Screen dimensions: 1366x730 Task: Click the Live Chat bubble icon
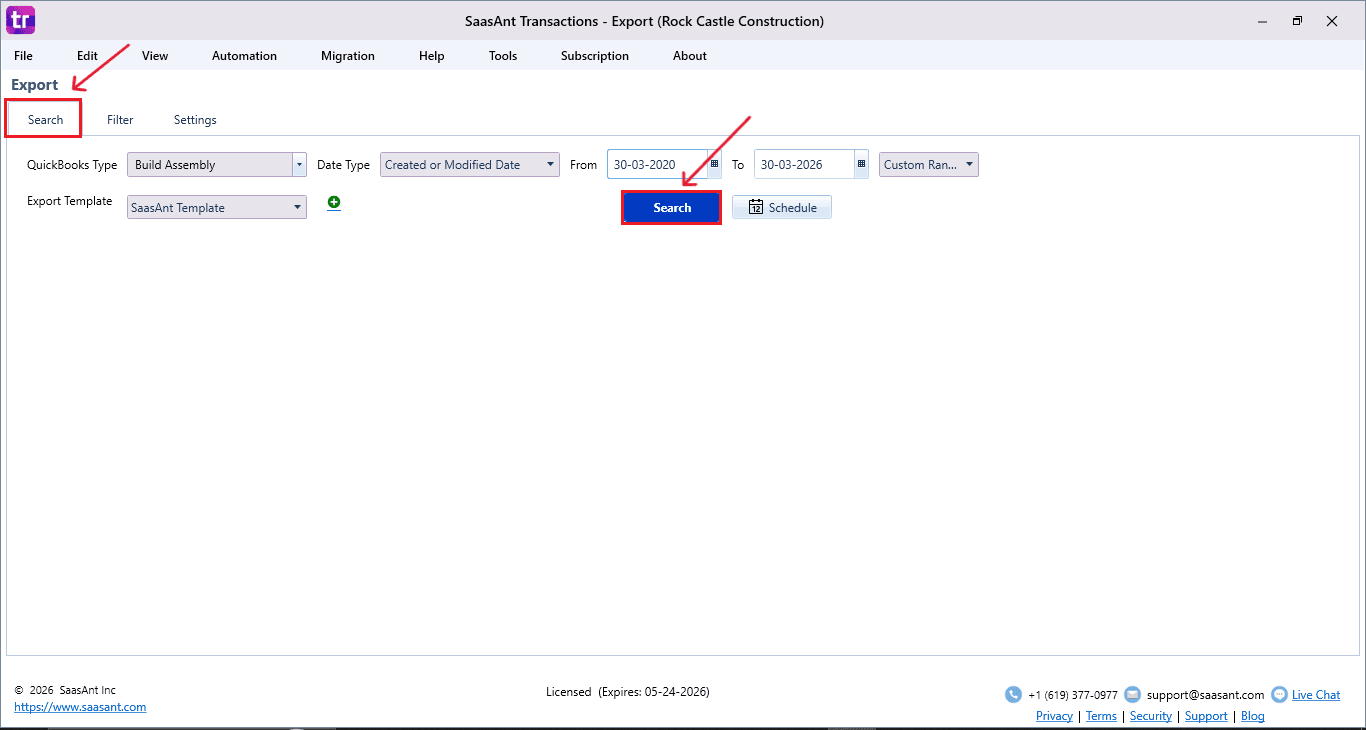pyautogui.click(x=1279, y=695)
